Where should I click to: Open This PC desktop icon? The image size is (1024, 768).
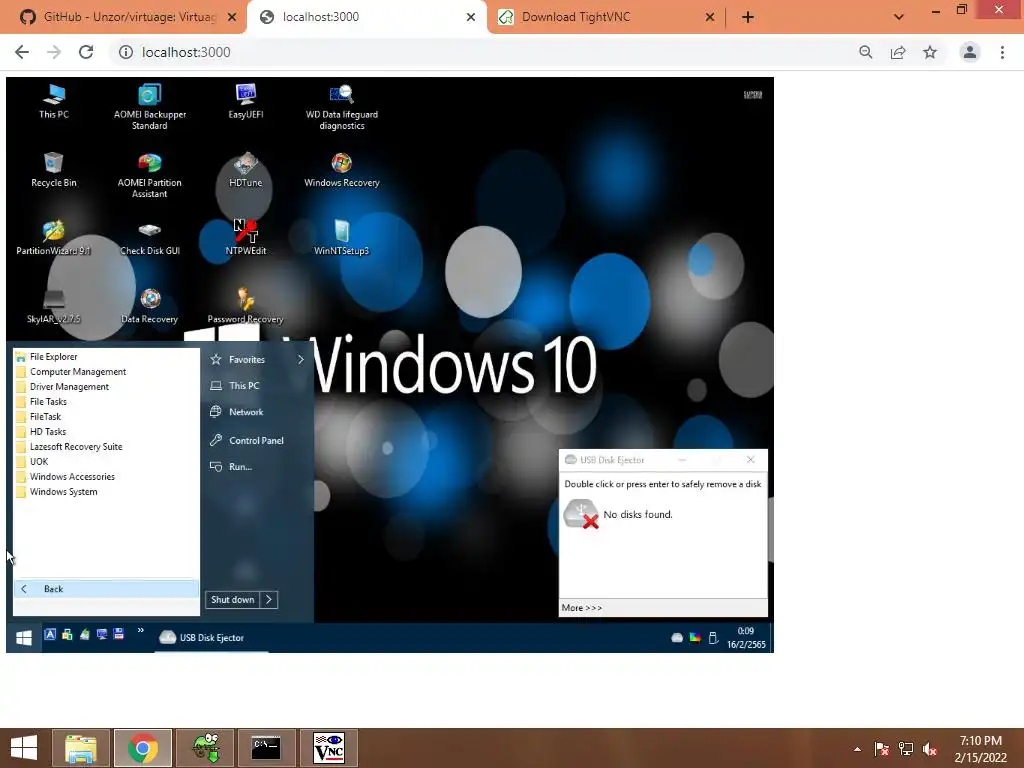pyautogui.click(x=54, y=101)
